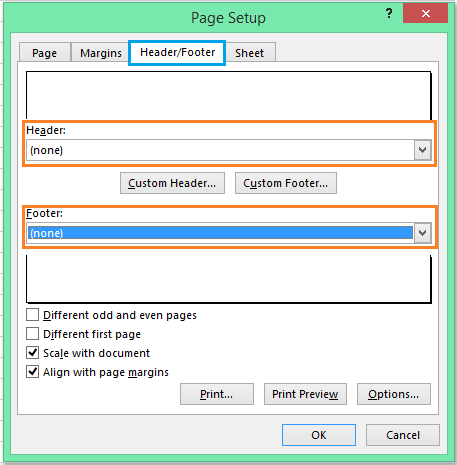Select the Header/Footer tab

(177, 52)
